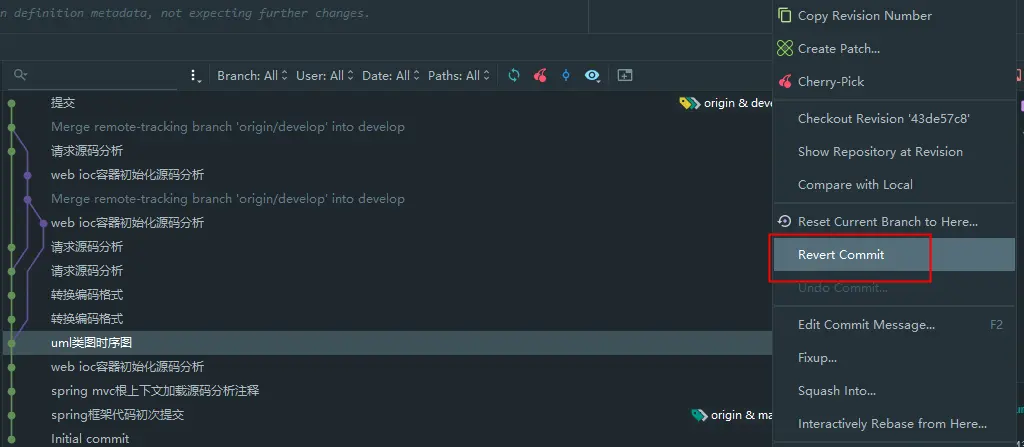This screenshot has height=447, width=1024.
Task: Open the Branch: All filter dropdown
Action: pos(252,76)
